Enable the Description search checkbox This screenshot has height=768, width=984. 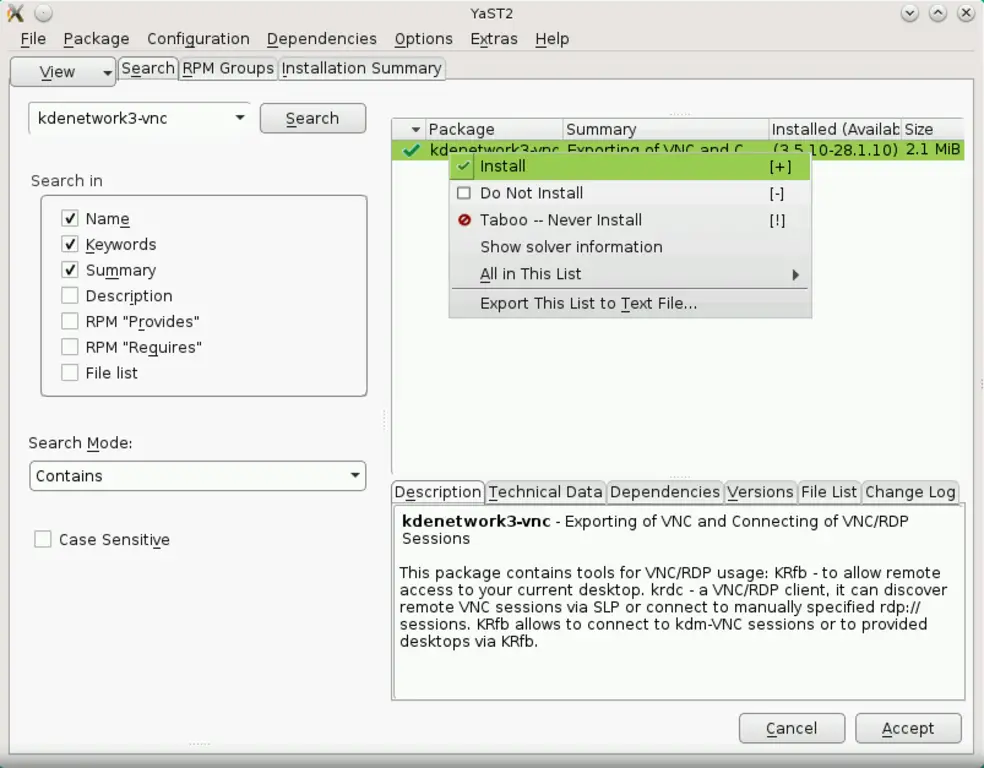tap(70, 296)
